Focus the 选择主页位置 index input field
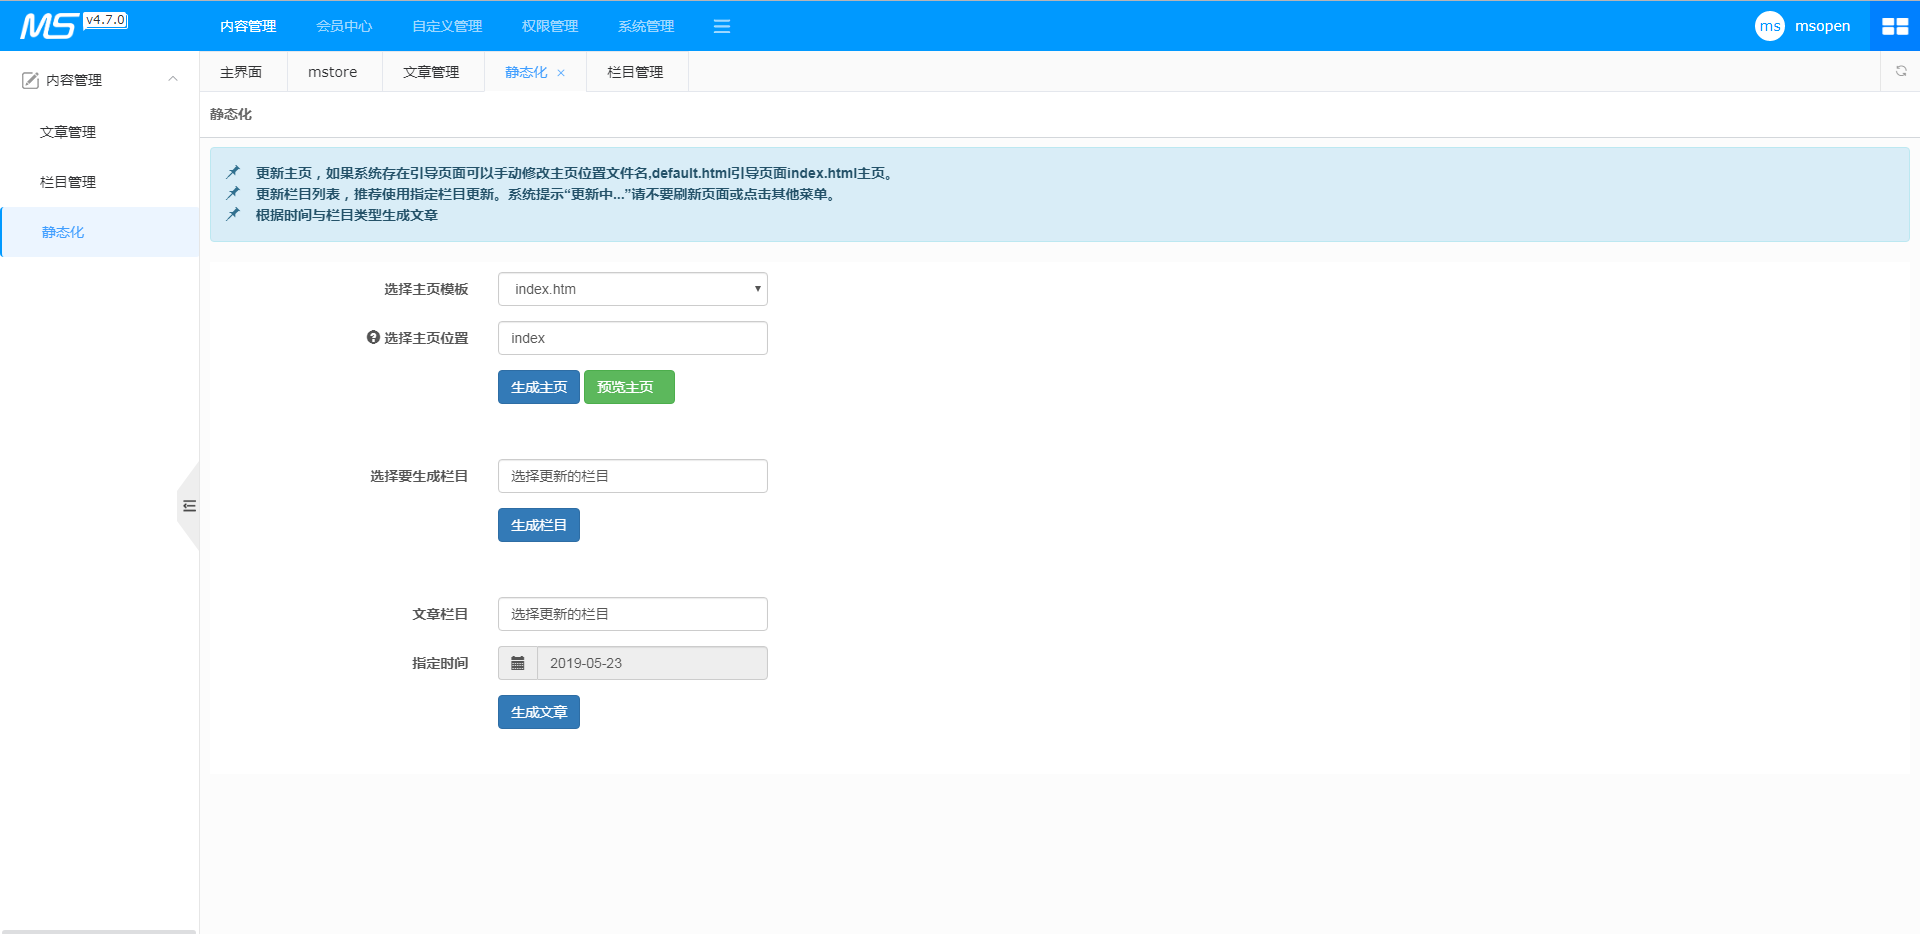The height and width of the screenshot is (934, 1920). pyautogui.click(x=633, y=338)
